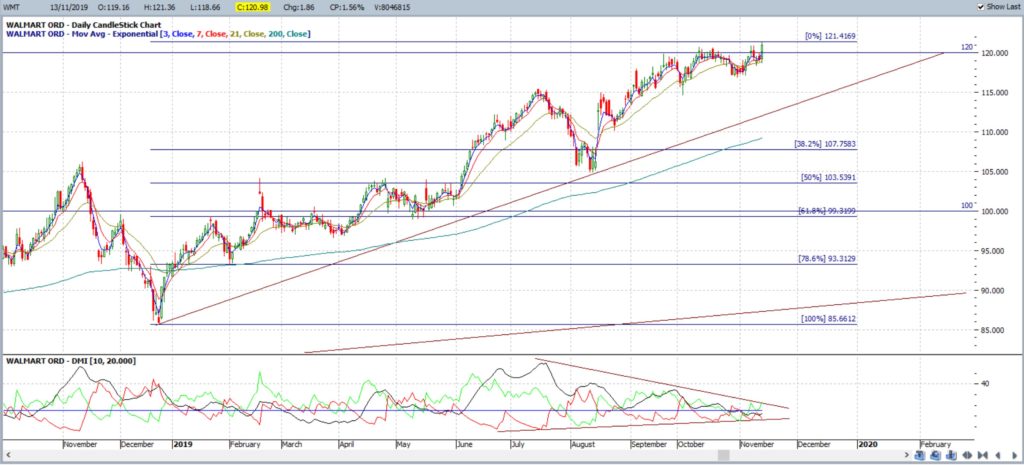Click the third blue chart tool icon
The width and height of the screenshot is (1024, 465).
click(951, 455)
